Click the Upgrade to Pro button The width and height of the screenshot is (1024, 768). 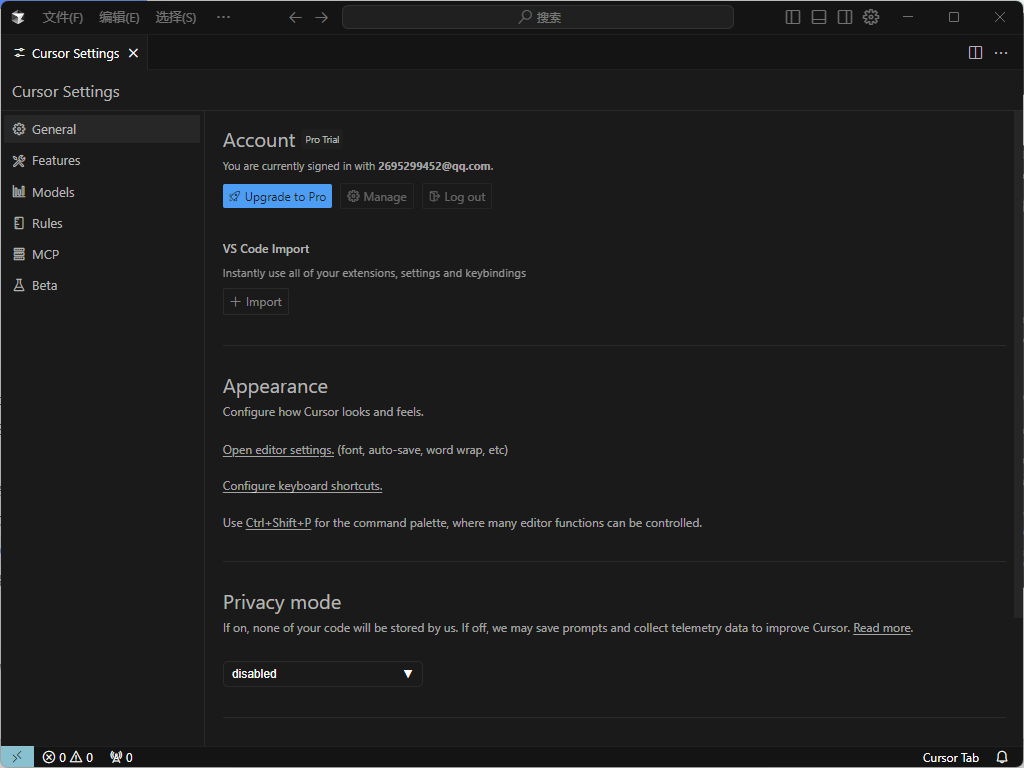tap(278, 197)
